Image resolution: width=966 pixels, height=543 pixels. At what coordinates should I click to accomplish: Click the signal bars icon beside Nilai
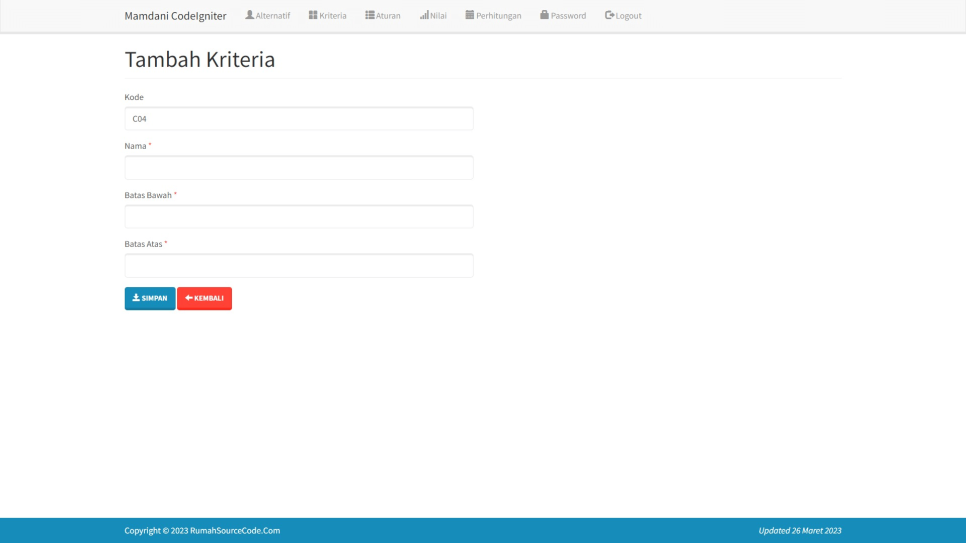[424, 15]
